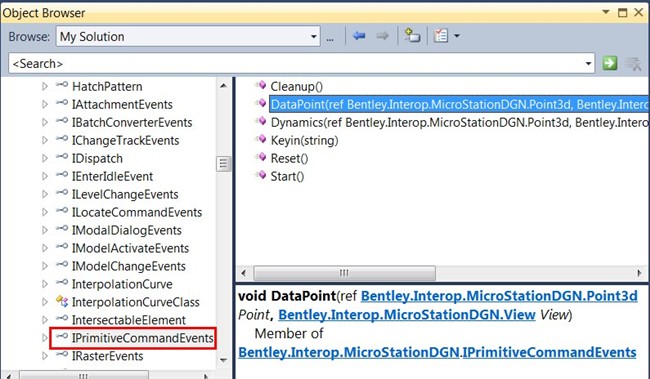
Task: Expand the IChangeTrackEvents node
Action: click(45, 140)
